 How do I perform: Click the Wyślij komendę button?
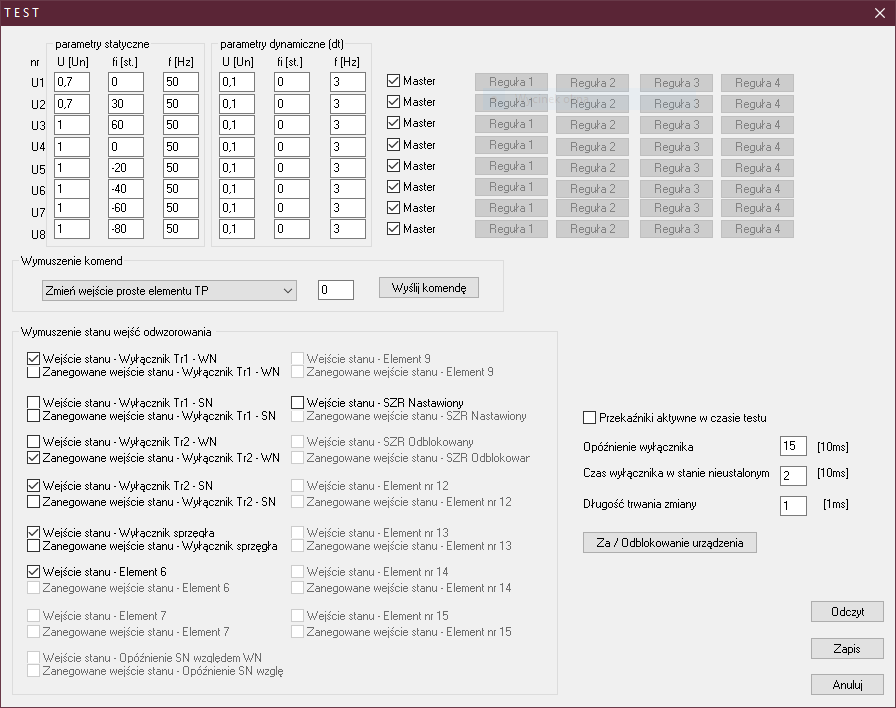[x=429, y=288]
